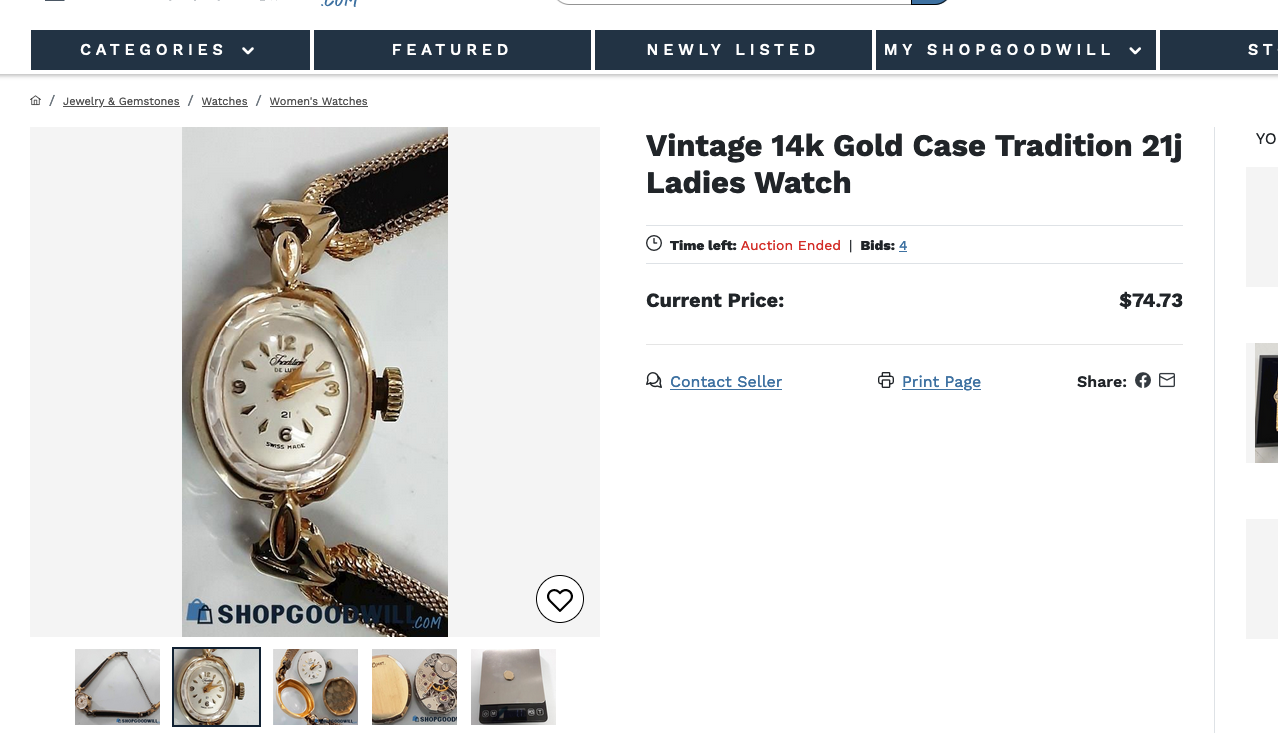The width and height of the screenshot is (1278, 752).
Task: Click the Print Page link
Action: (x=941, y=382)
